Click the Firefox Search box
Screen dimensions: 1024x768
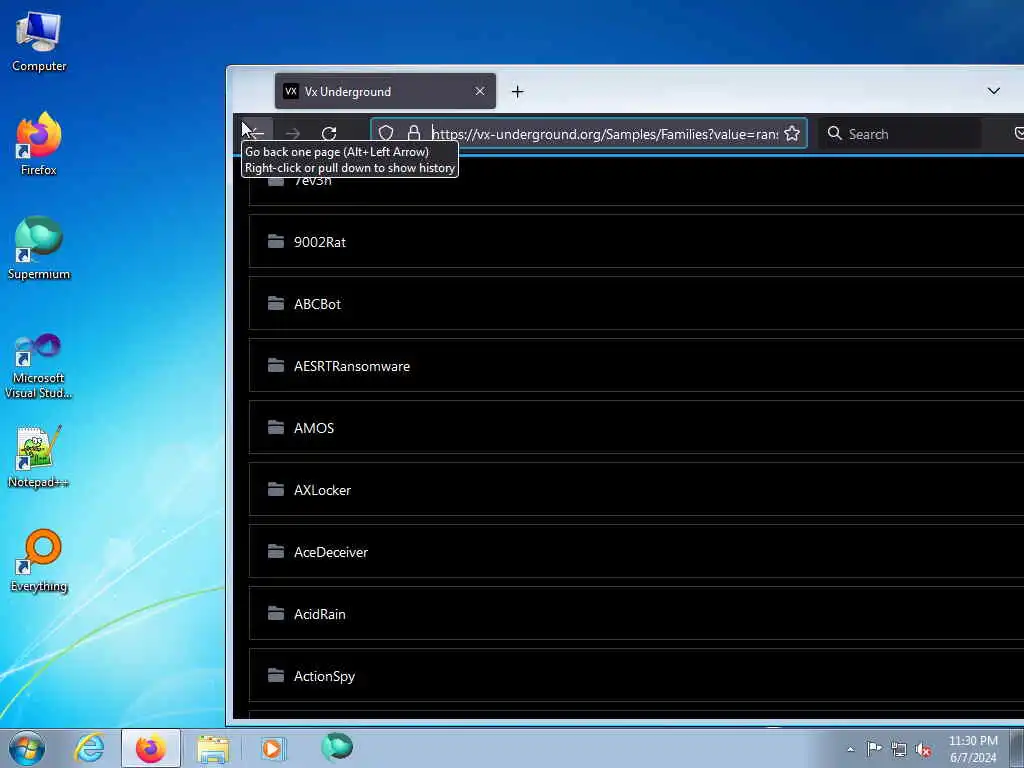899,134
